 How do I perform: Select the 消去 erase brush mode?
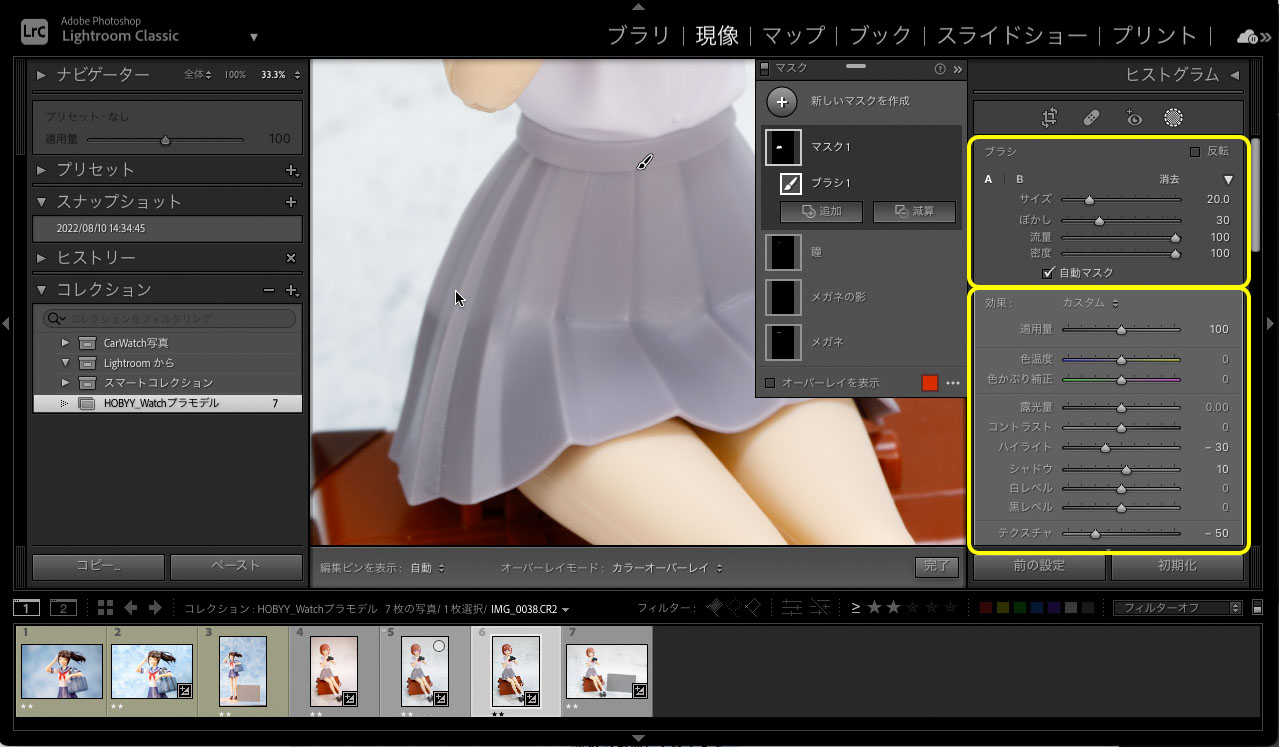click(x=1169, y=180)
